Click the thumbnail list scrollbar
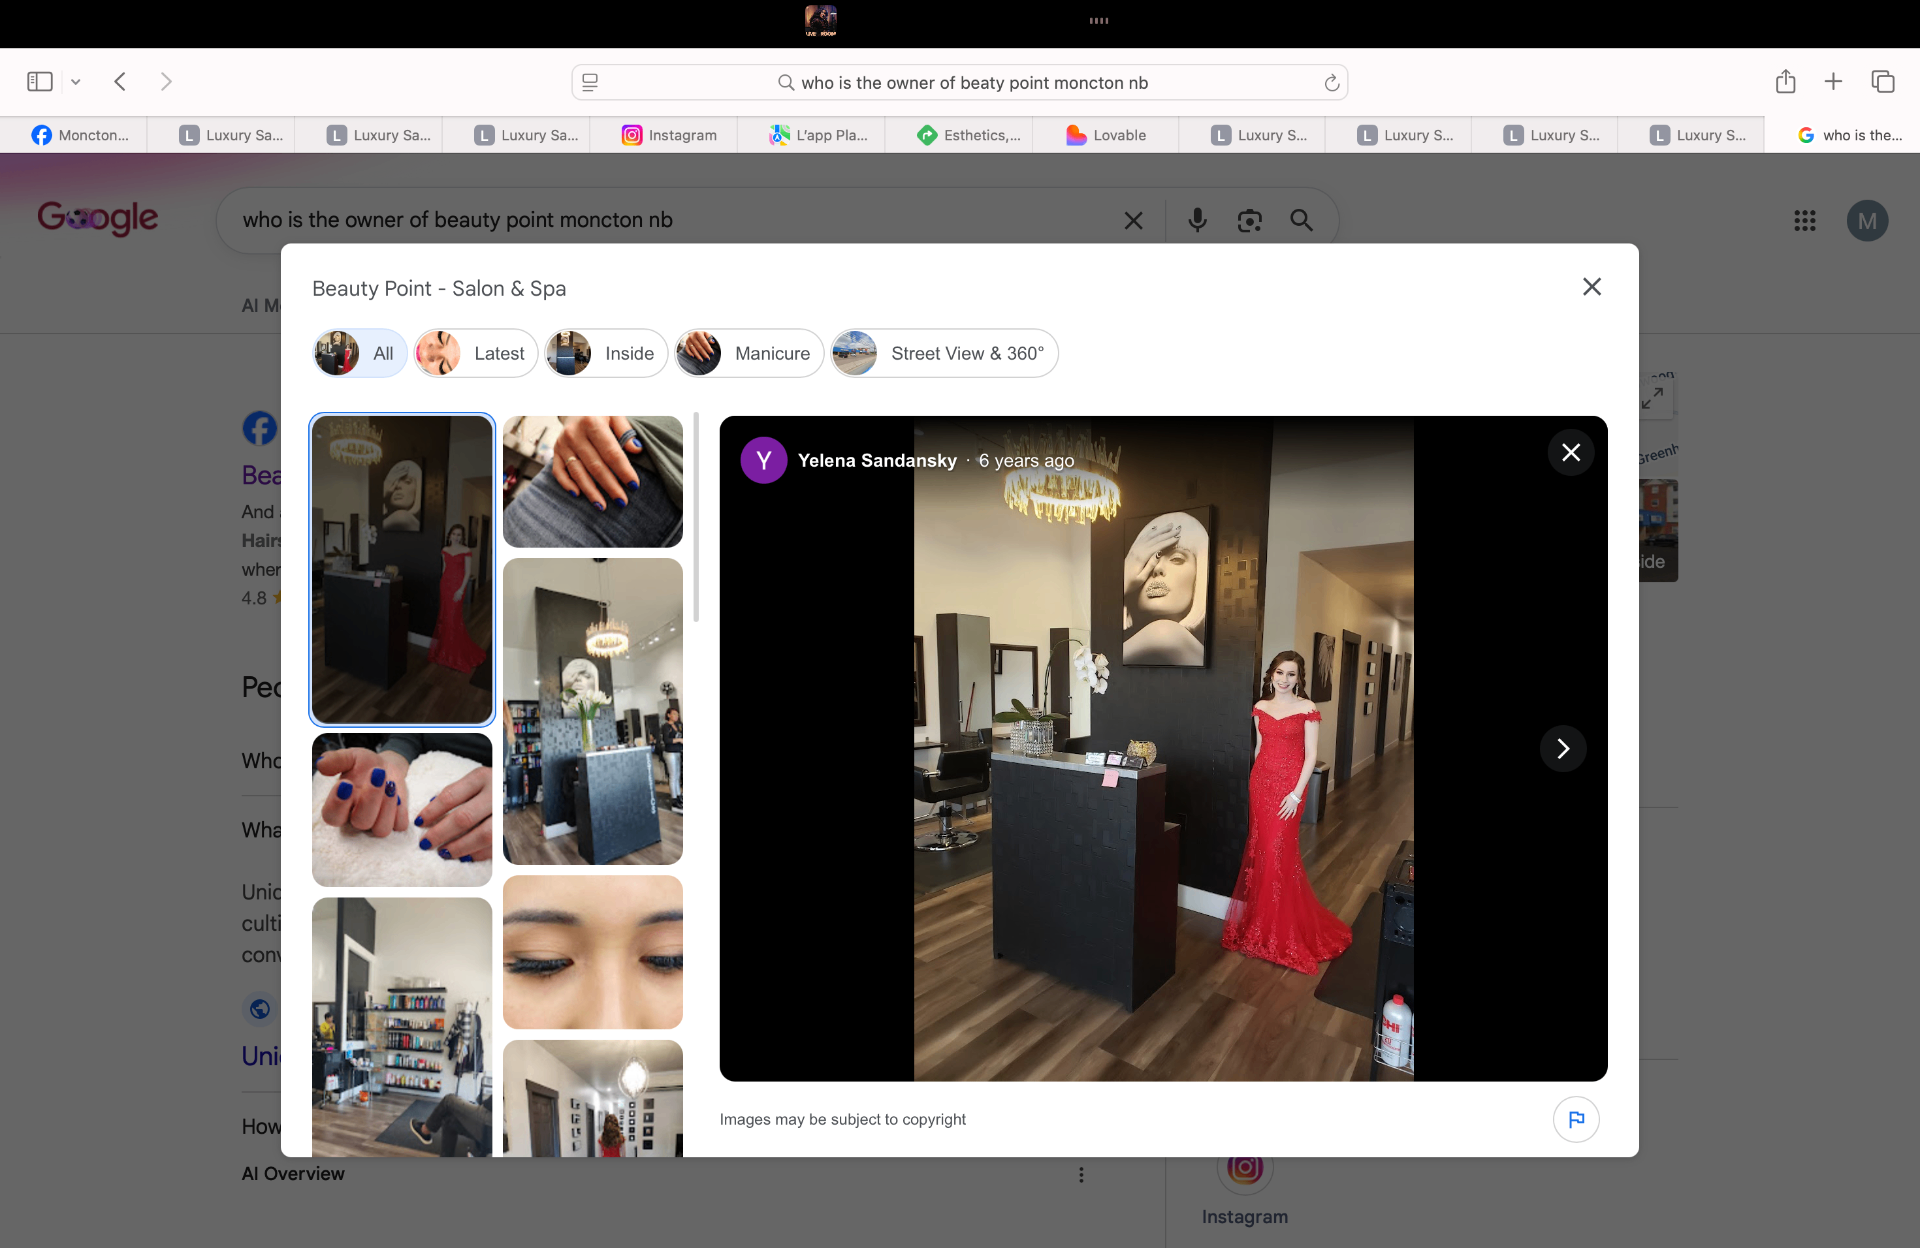This screenshot has height=1248, width=1920. click(x=696, y=517)
